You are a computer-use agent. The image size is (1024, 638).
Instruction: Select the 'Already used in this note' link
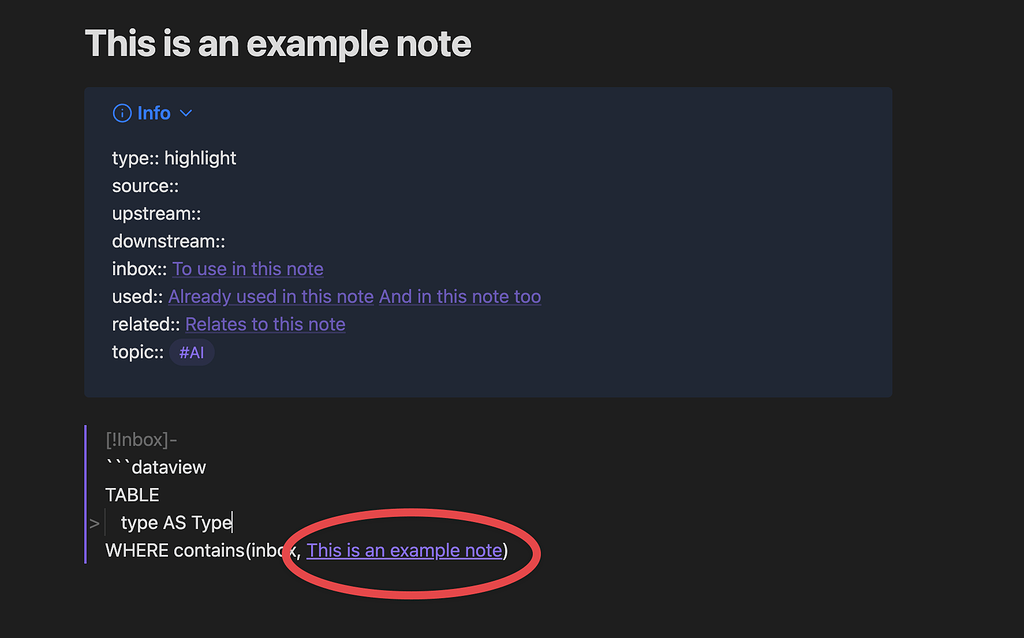point(270,296)
